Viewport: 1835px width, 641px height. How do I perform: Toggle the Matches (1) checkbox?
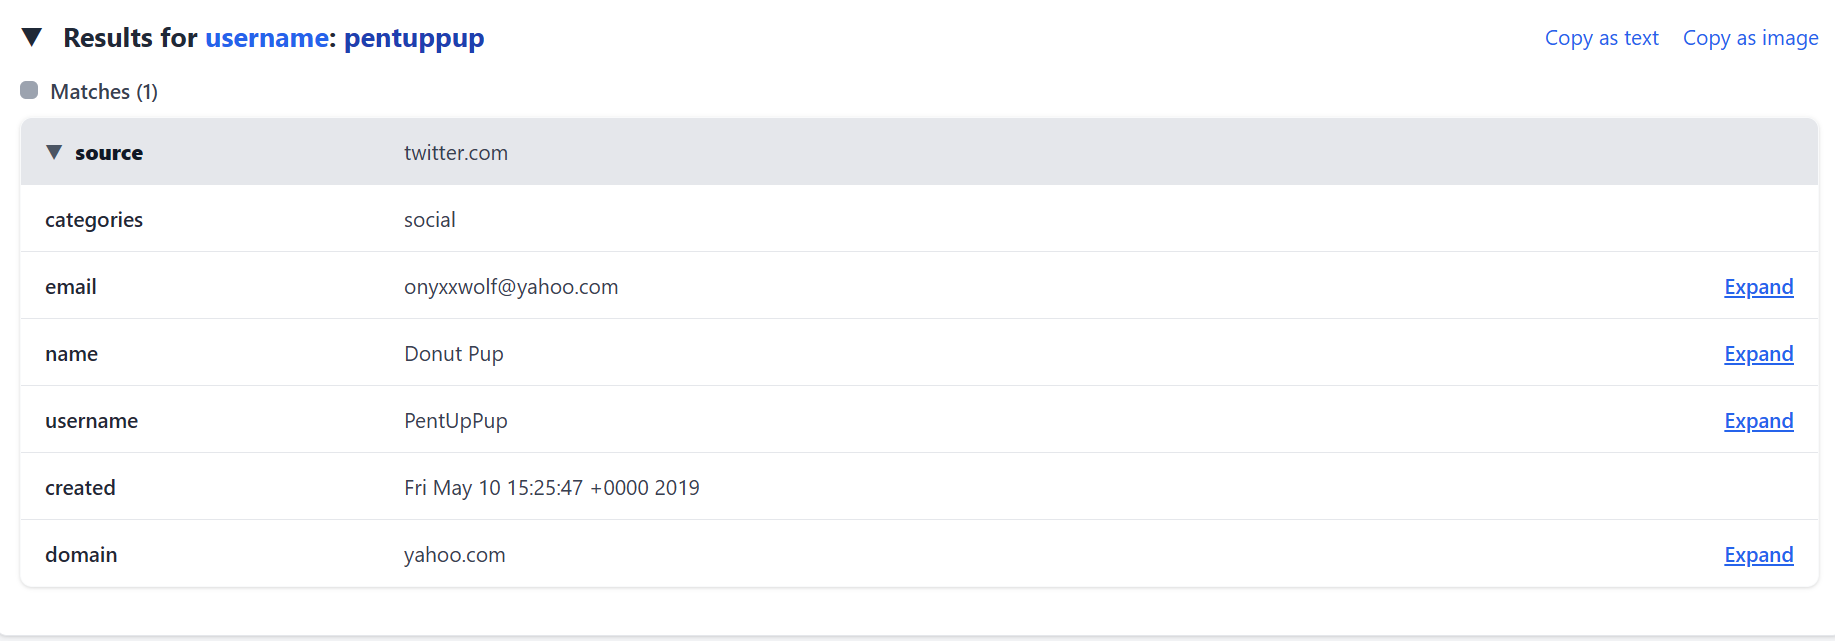point(29,91)
